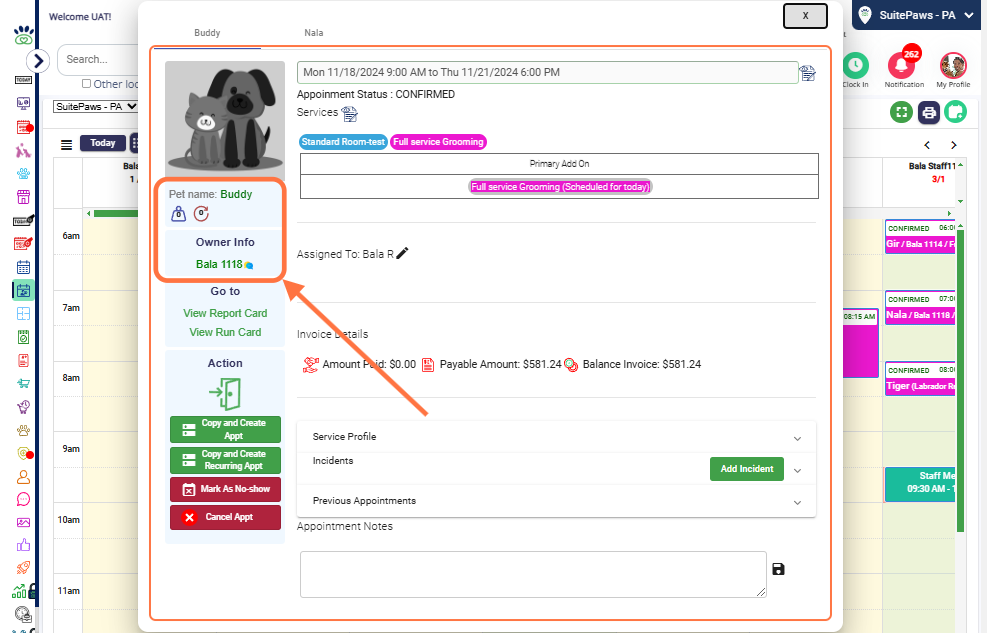Image resolution: width=987 pixels, height=633 pixels.
Task: Open the shopping cart icon in sidebar
Action: [x=23, y=383]
